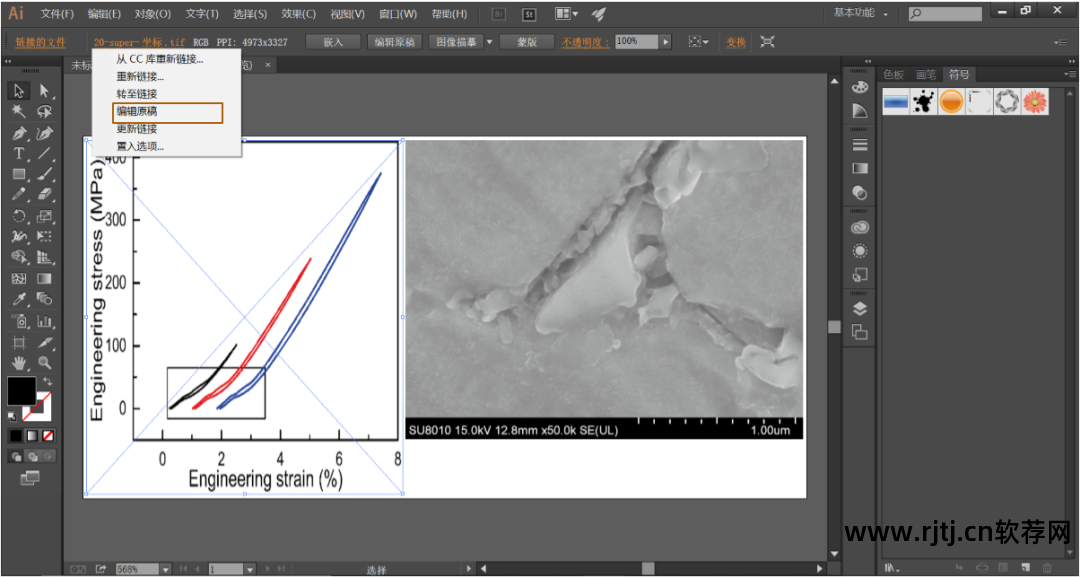This screenshot has width=1080, height=578.
Task: Open the Layers panel icon
Action: coord(859,309)
